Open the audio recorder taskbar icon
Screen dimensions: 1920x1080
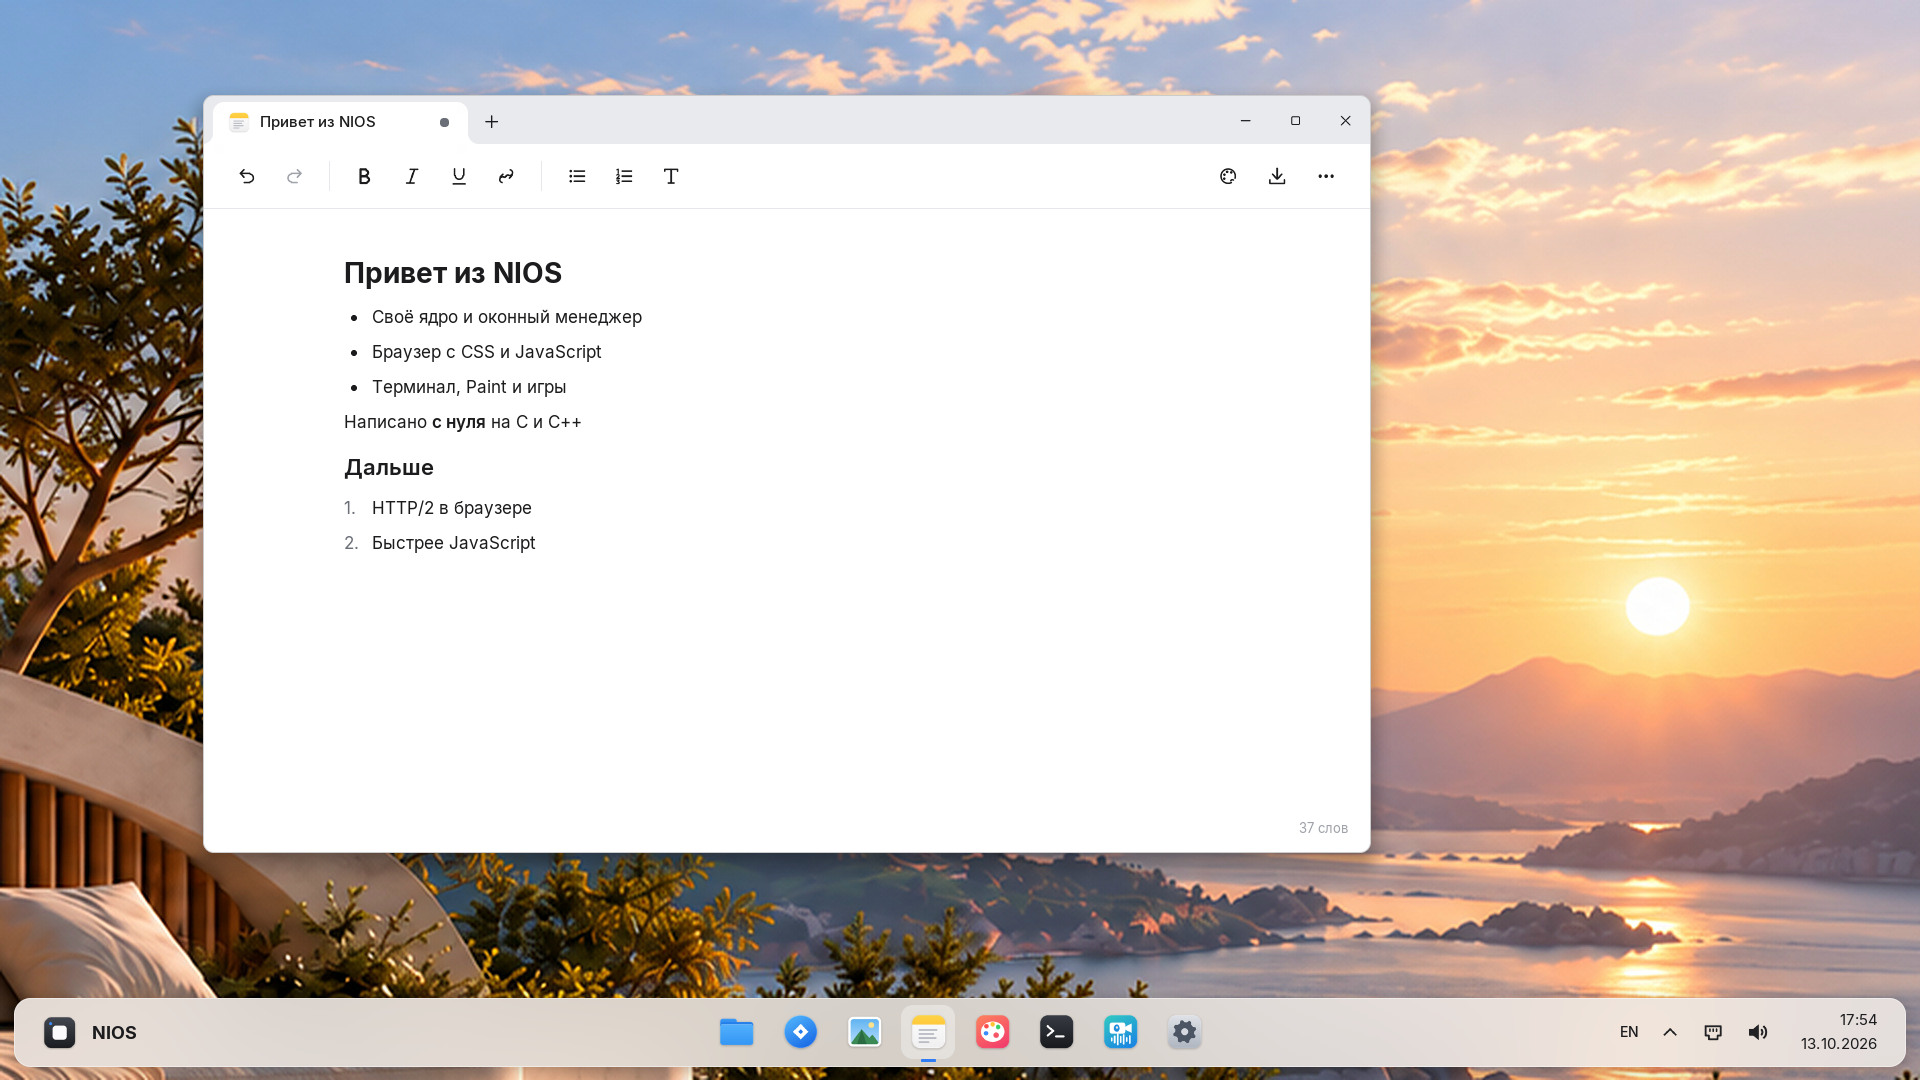pyautogui.click(x=1120, y=1032)
